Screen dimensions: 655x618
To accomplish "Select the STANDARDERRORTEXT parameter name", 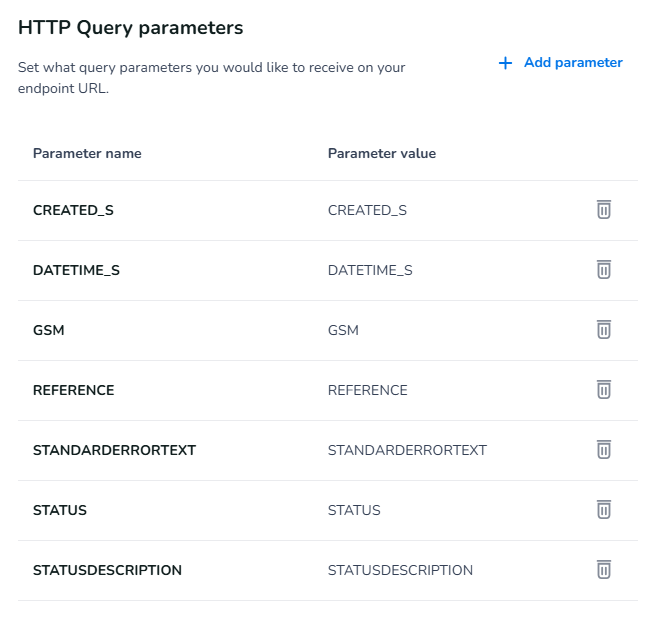I will coord(114,450).
